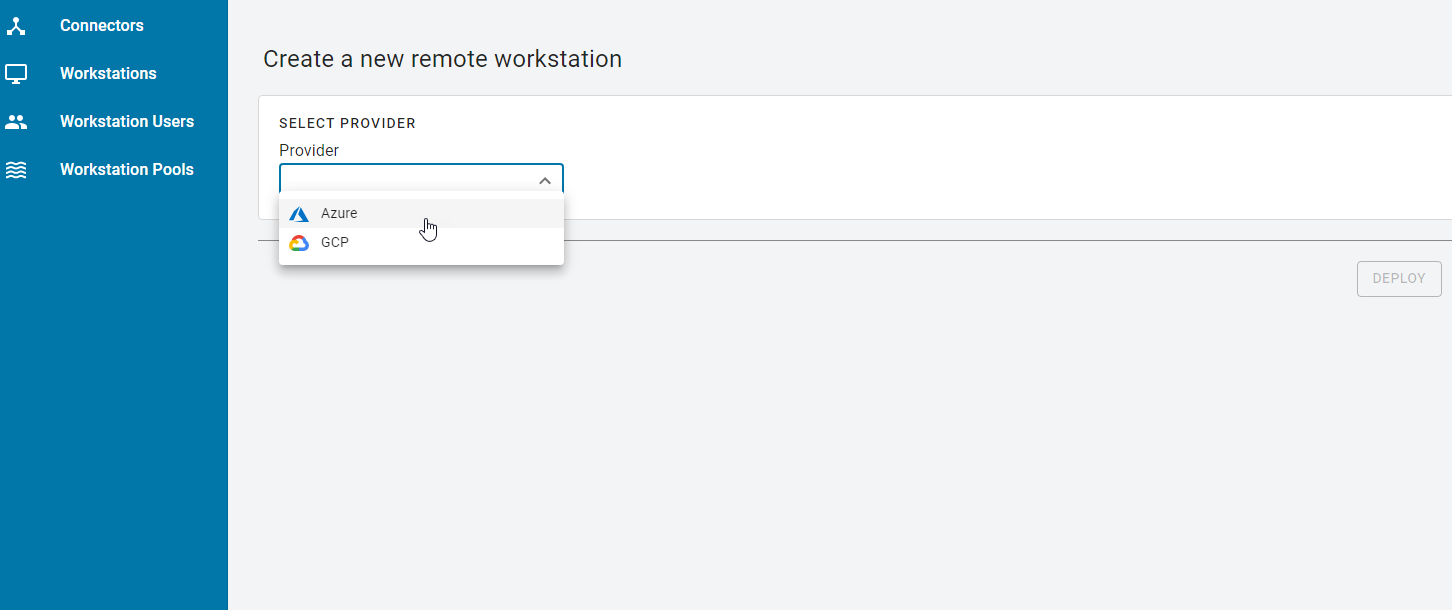The height and width of the screenshot is (610, 1452).
Task: Click the Workstations monitor icon
Action: [x=16, y=74]
